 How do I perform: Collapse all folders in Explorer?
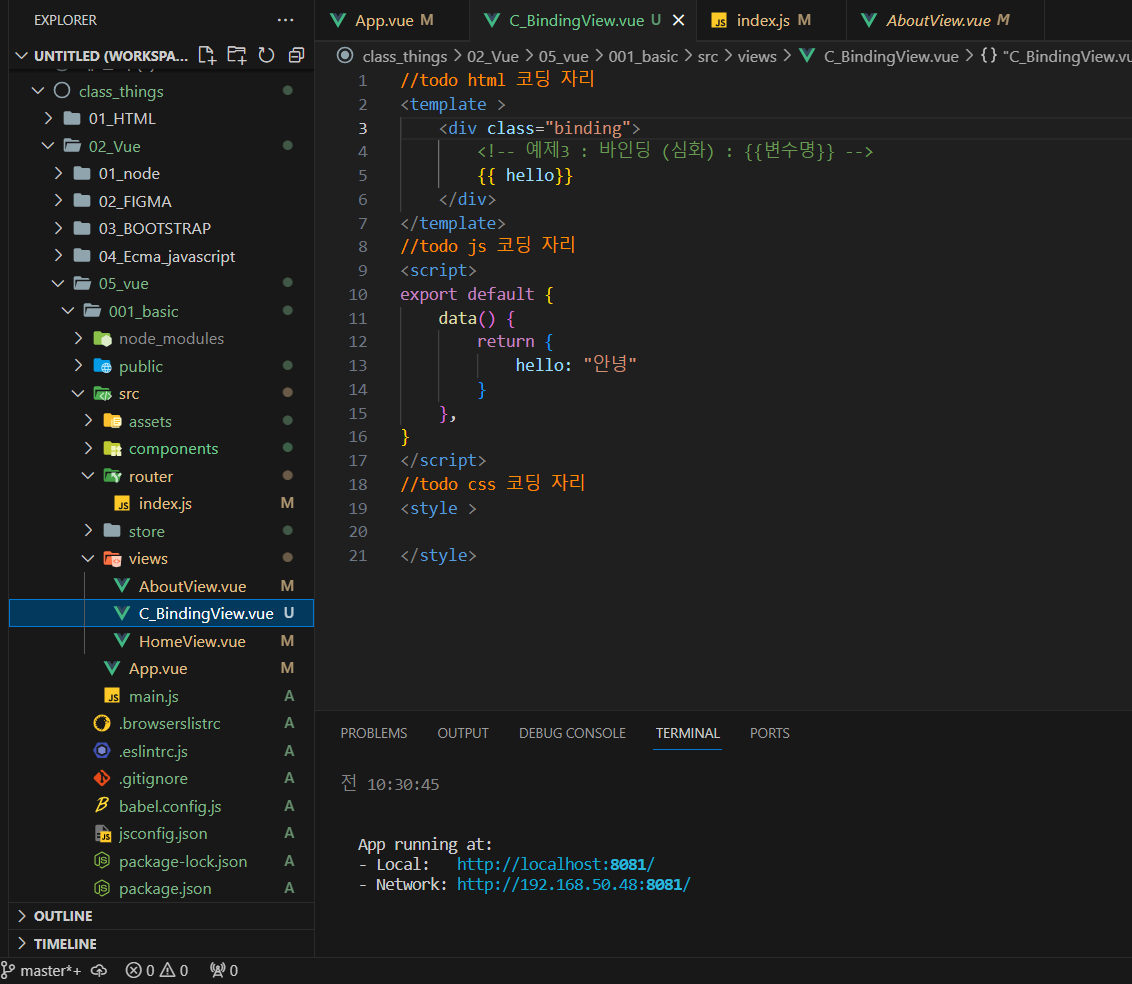pyautogui.click(x=296, y=55)
